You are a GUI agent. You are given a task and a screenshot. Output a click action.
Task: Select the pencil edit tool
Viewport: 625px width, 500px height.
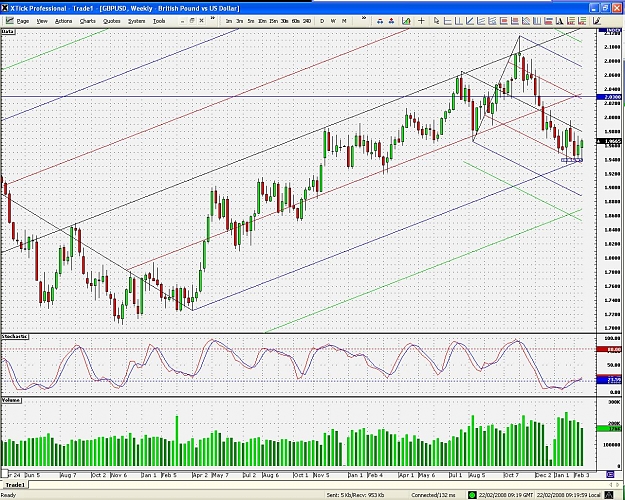(x=596, y=21)
